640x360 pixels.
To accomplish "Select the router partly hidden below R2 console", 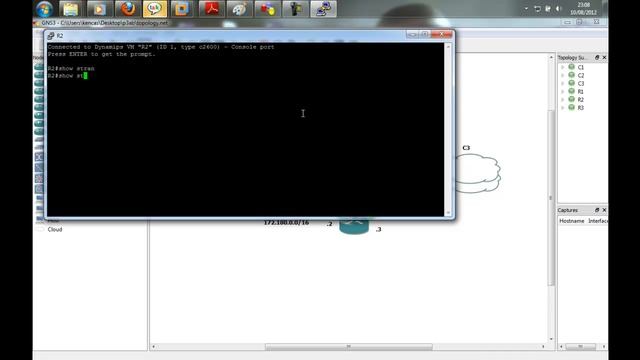I will 354,226.
